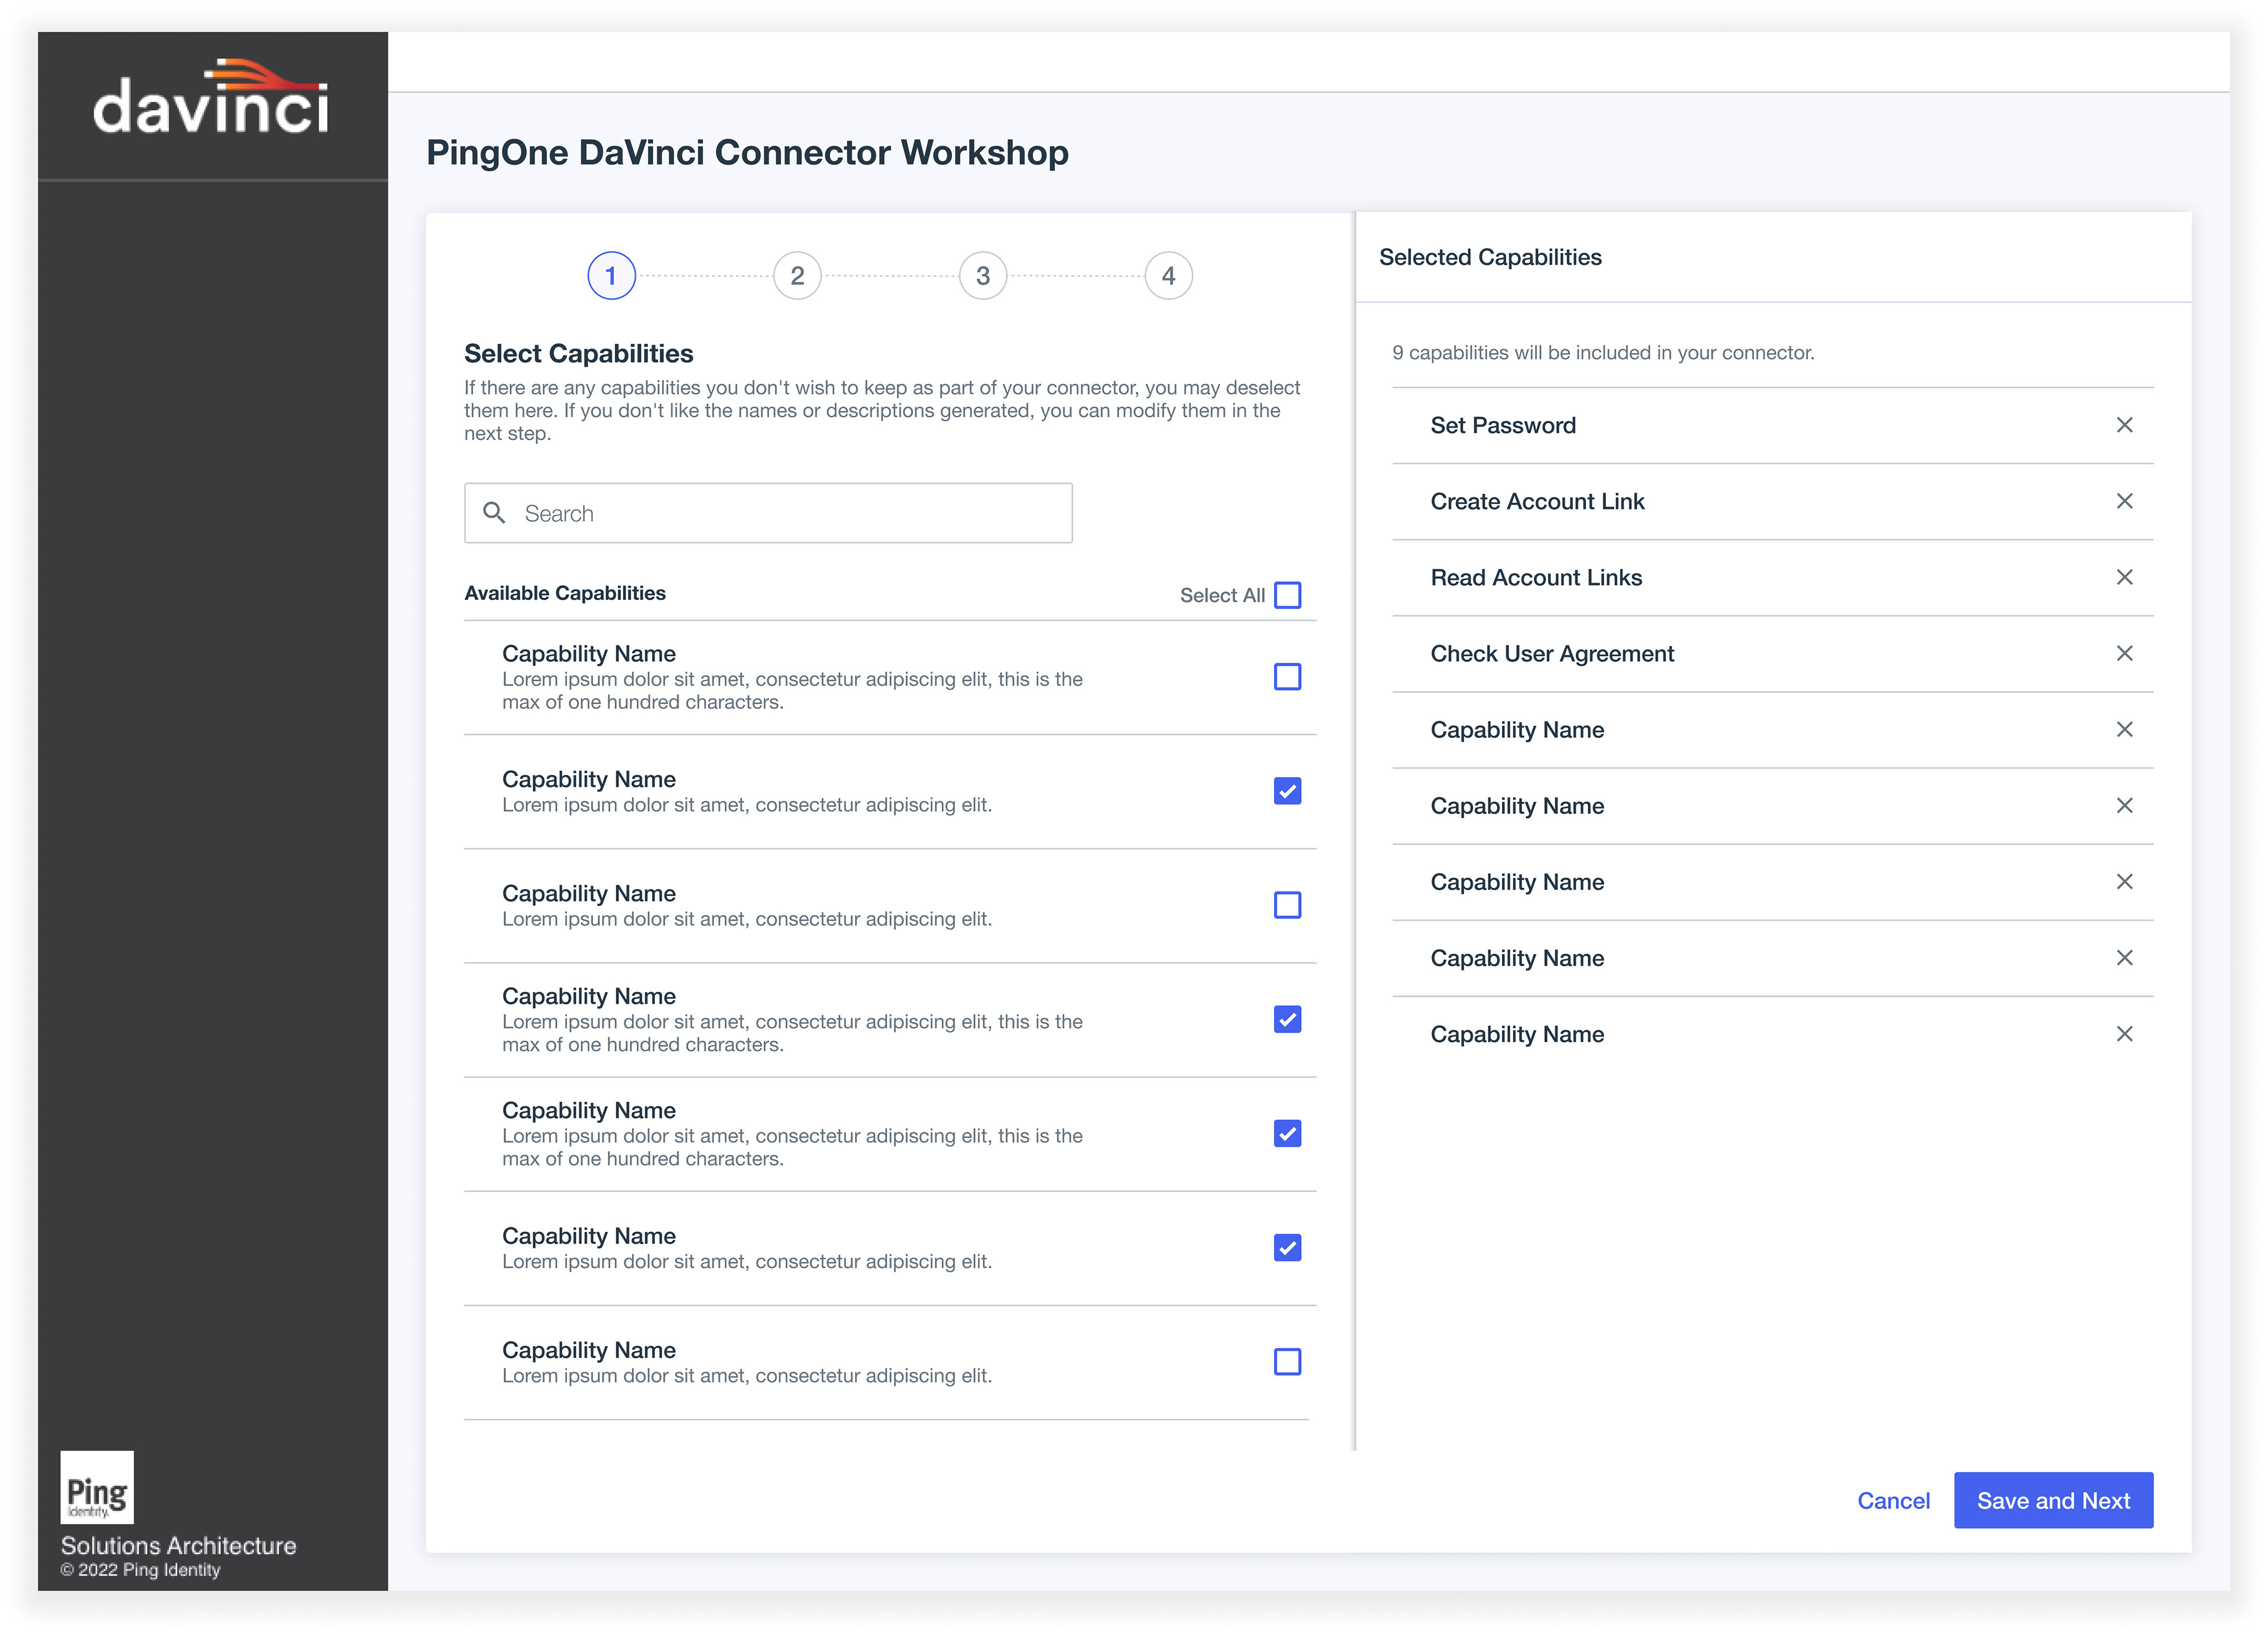Click PingOne DaVinci Connector Workshop title
2268x1635 pixels.
(747, 152)
